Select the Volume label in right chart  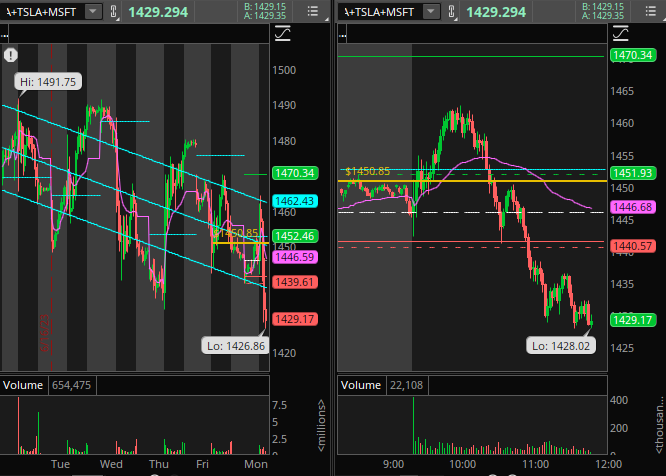click(x=360, y=385)
